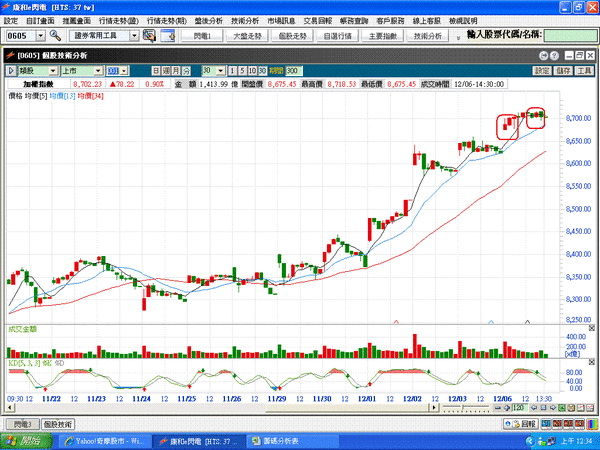The image size is (600, 450).
Task: Click the chart's horizontal scrollbar right arrow
Action: [x=434, y=408]
